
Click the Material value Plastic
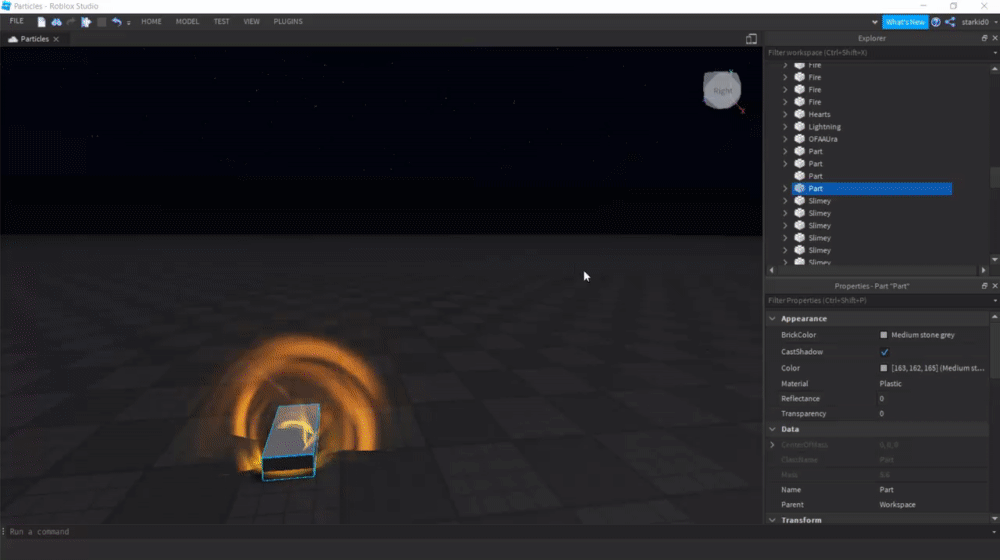pos(890,383)
